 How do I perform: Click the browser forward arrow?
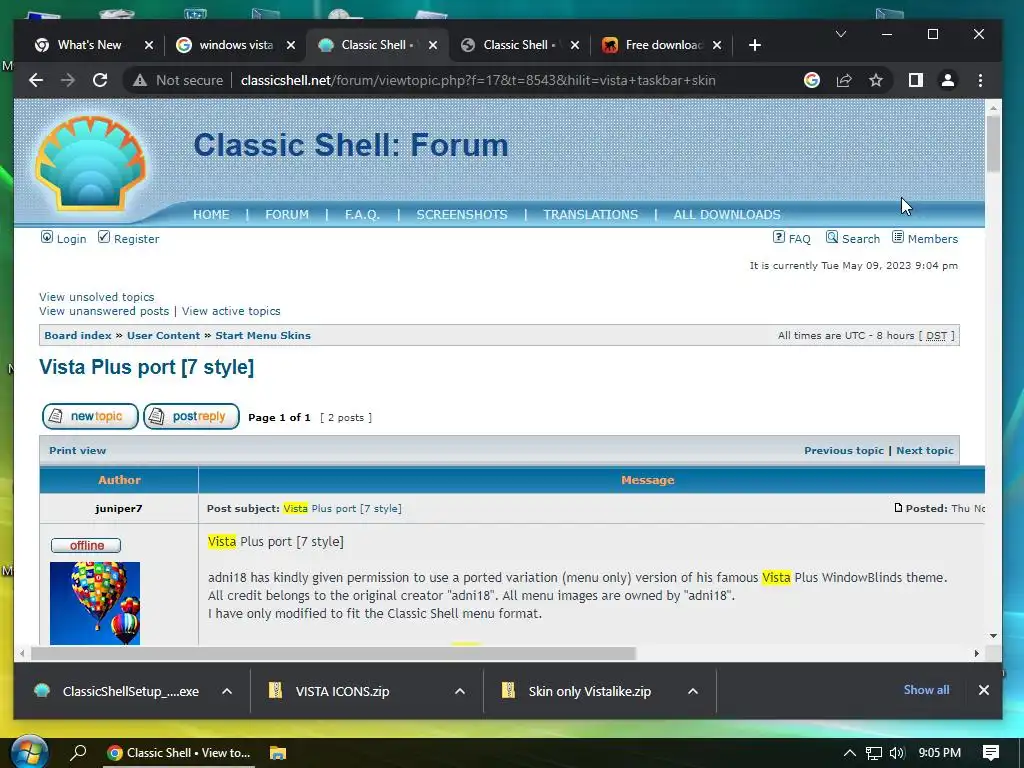point(68,80)
